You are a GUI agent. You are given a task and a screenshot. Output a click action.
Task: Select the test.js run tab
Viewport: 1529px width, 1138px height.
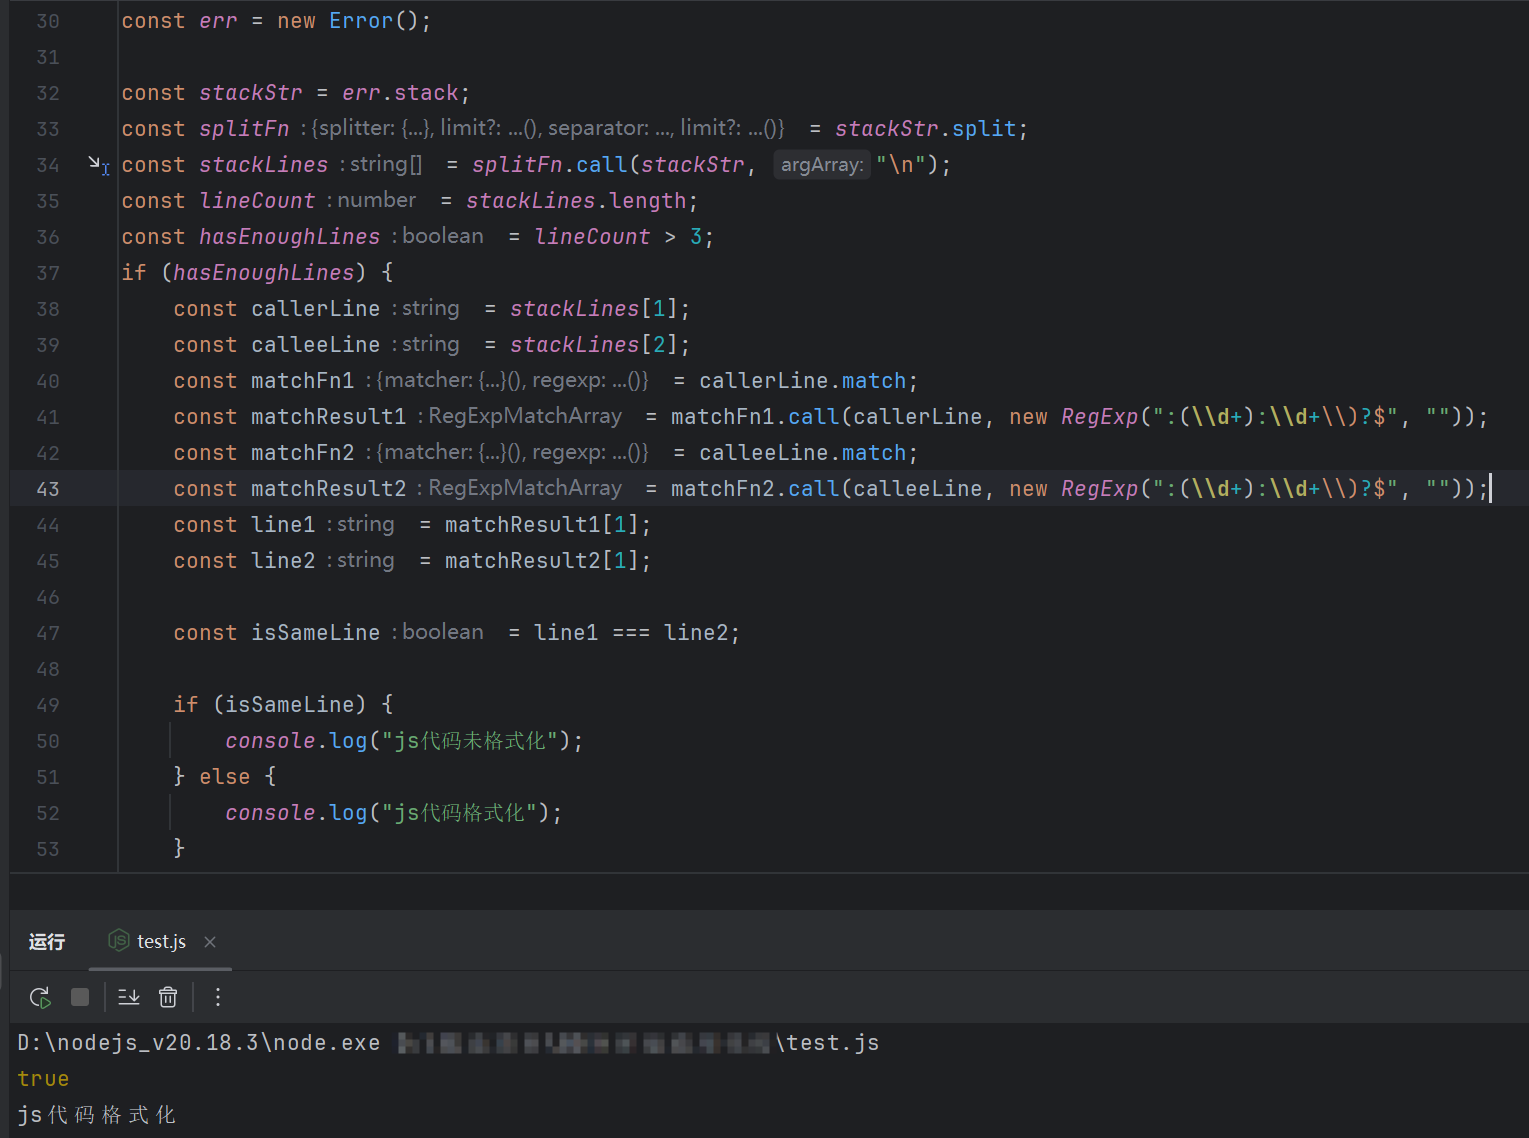tap(161, 942)
